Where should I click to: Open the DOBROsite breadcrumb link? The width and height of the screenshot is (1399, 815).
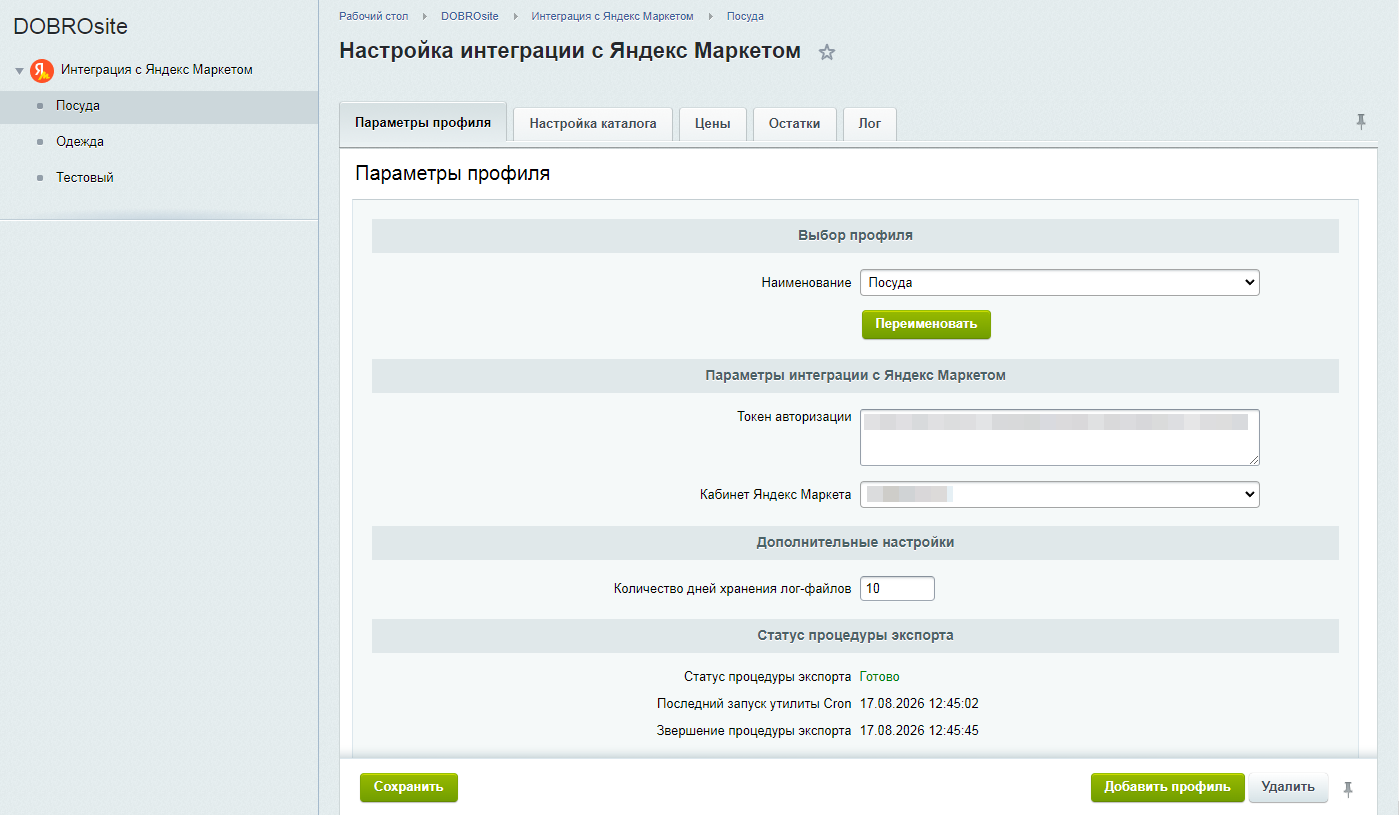click(469, 17)
